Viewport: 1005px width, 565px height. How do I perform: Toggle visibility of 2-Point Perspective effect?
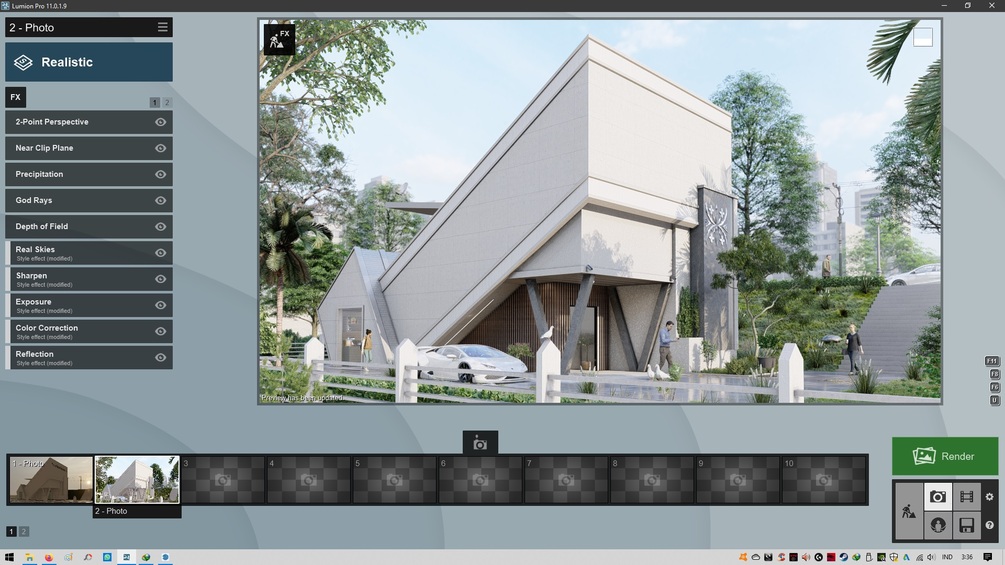[161, 122]
